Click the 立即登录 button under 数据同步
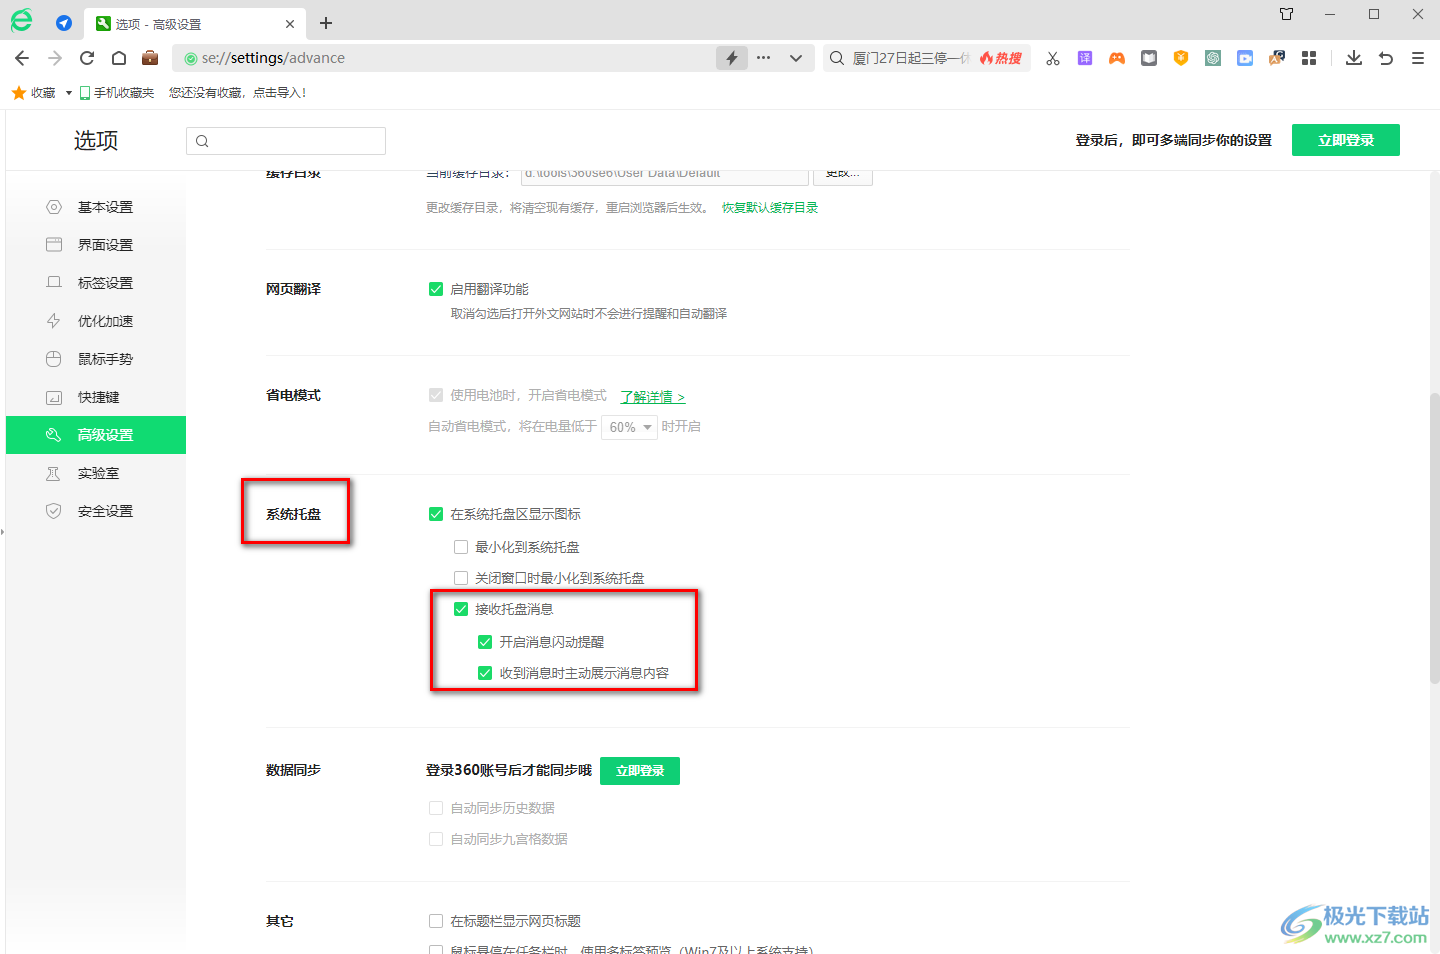The height and width of the screenshot is (954, 1440). 640,771
